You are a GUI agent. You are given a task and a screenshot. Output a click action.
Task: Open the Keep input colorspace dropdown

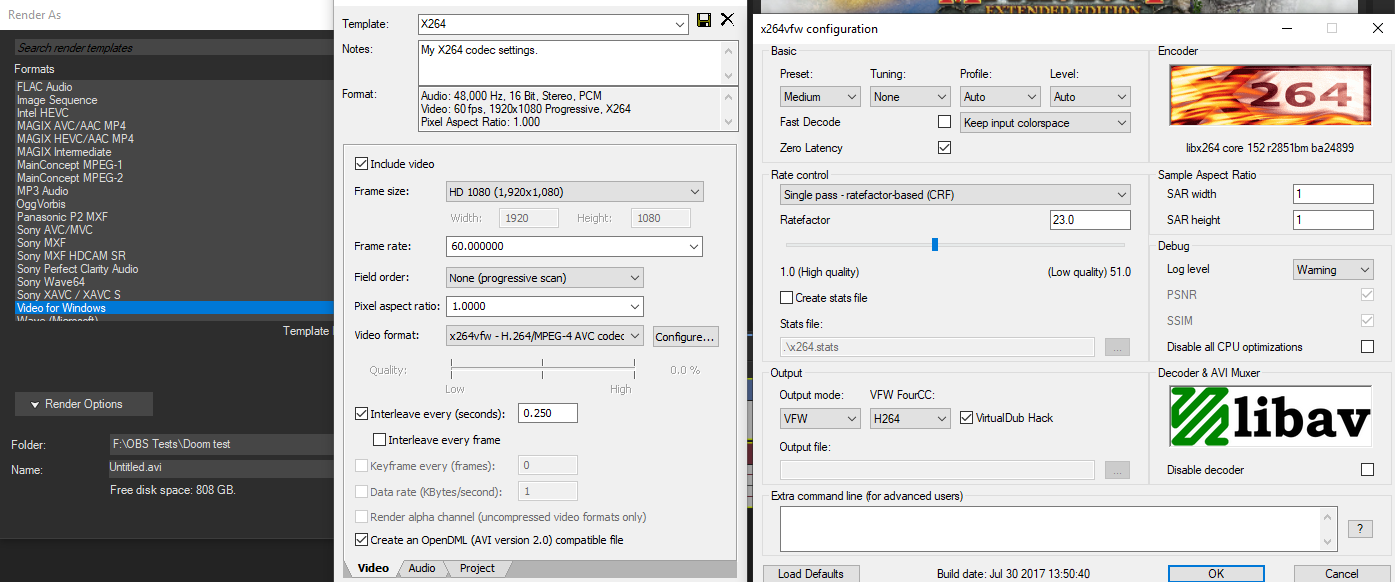(x=1045, y=123)
